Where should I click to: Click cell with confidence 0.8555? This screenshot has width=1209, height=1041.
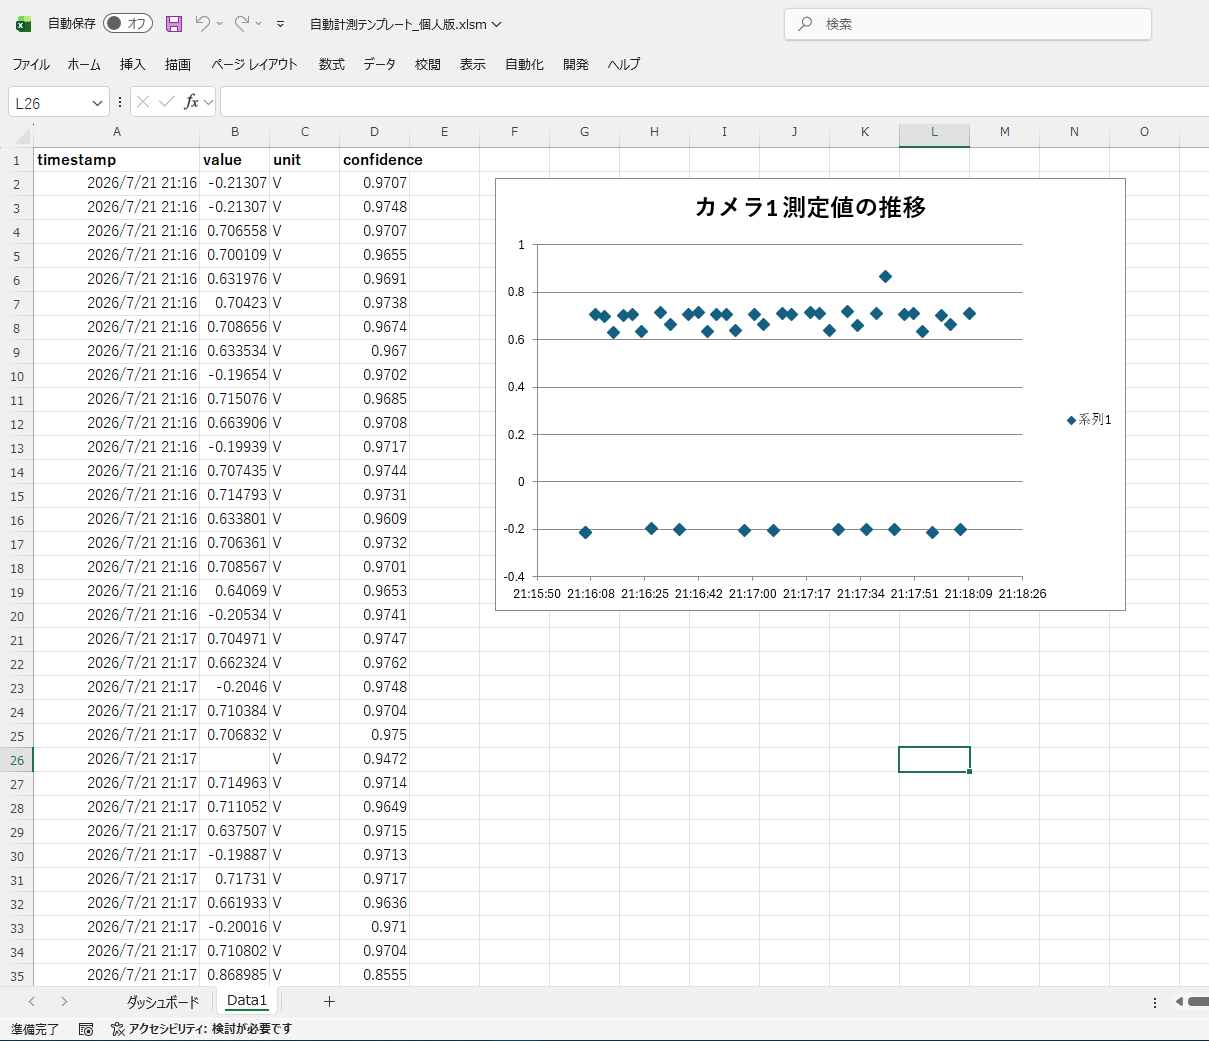pyautogui.click(x=375, y=975)
